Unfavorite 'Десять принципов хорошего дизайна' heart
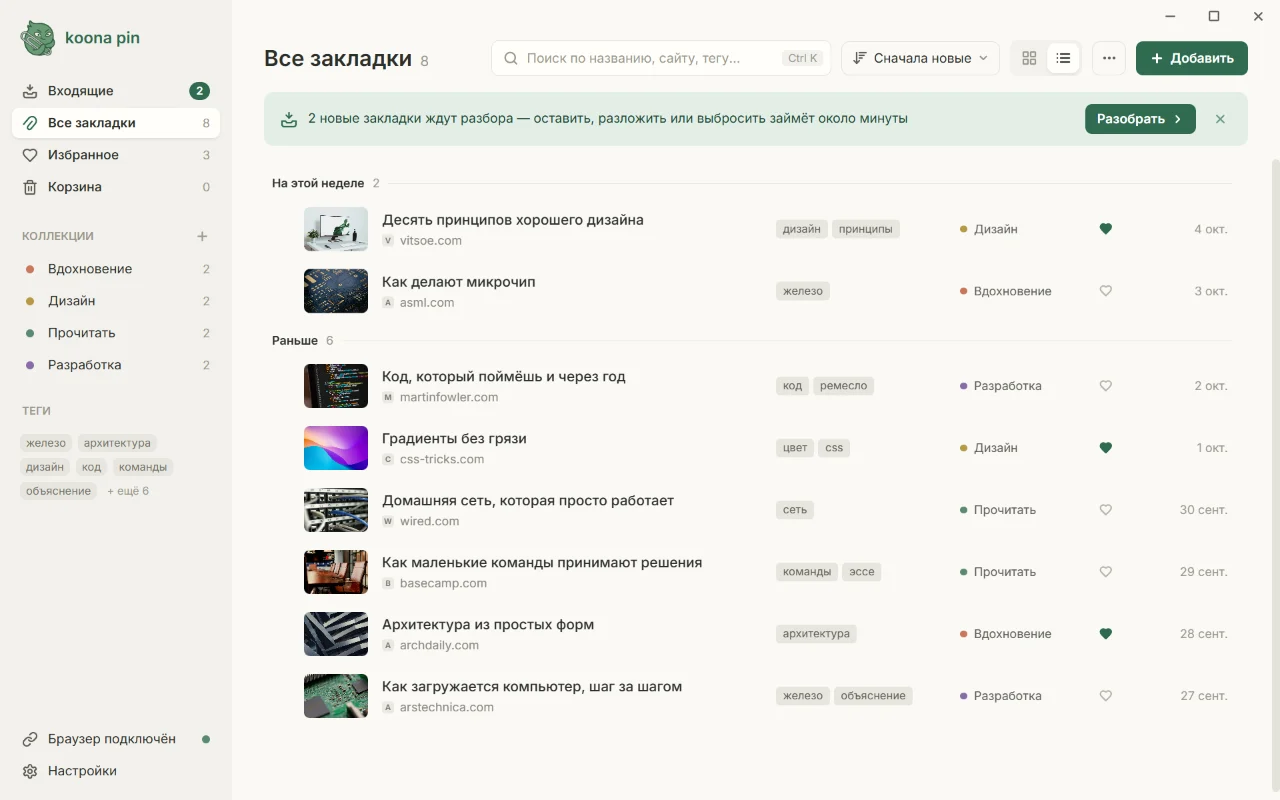Screen dimensions: 1280x800 pos(1105,229)
